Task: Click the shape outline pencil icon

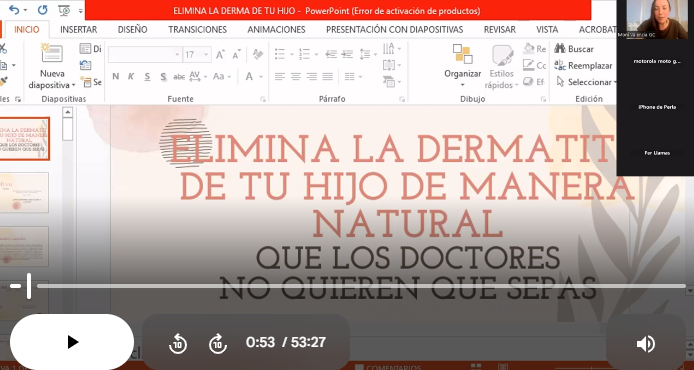Action: point(528,65)
